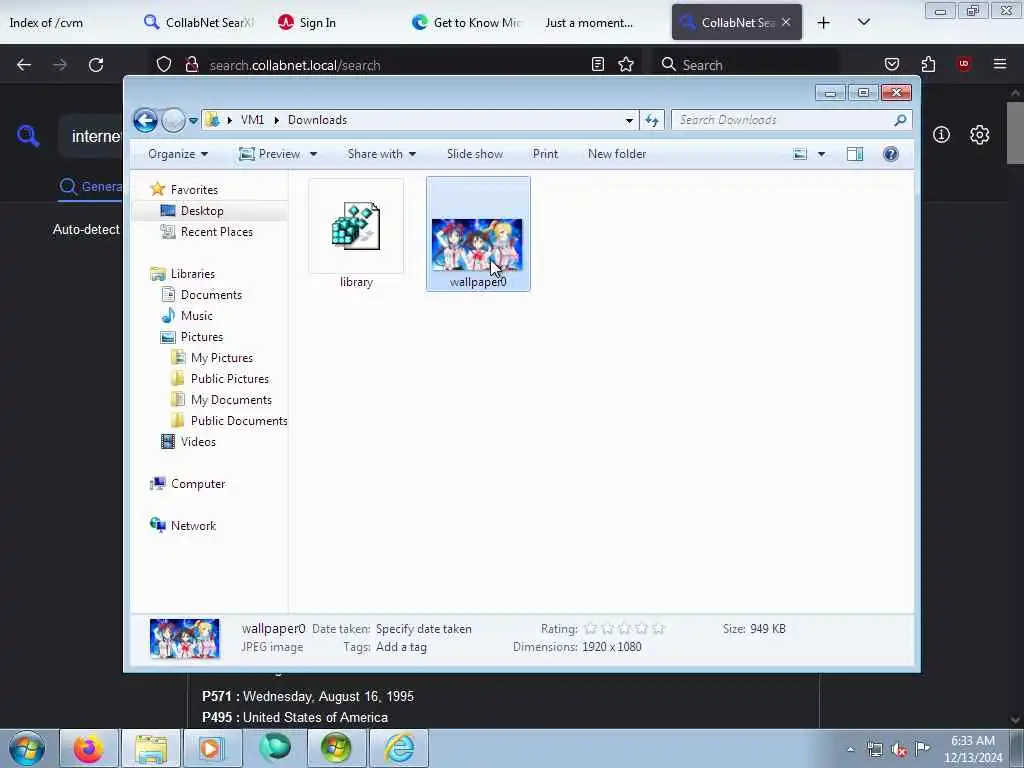Viewport: 1024px width, 768px height.
Task: Switch to the Index of /cvm tab
Action: (x=46, y=23)
